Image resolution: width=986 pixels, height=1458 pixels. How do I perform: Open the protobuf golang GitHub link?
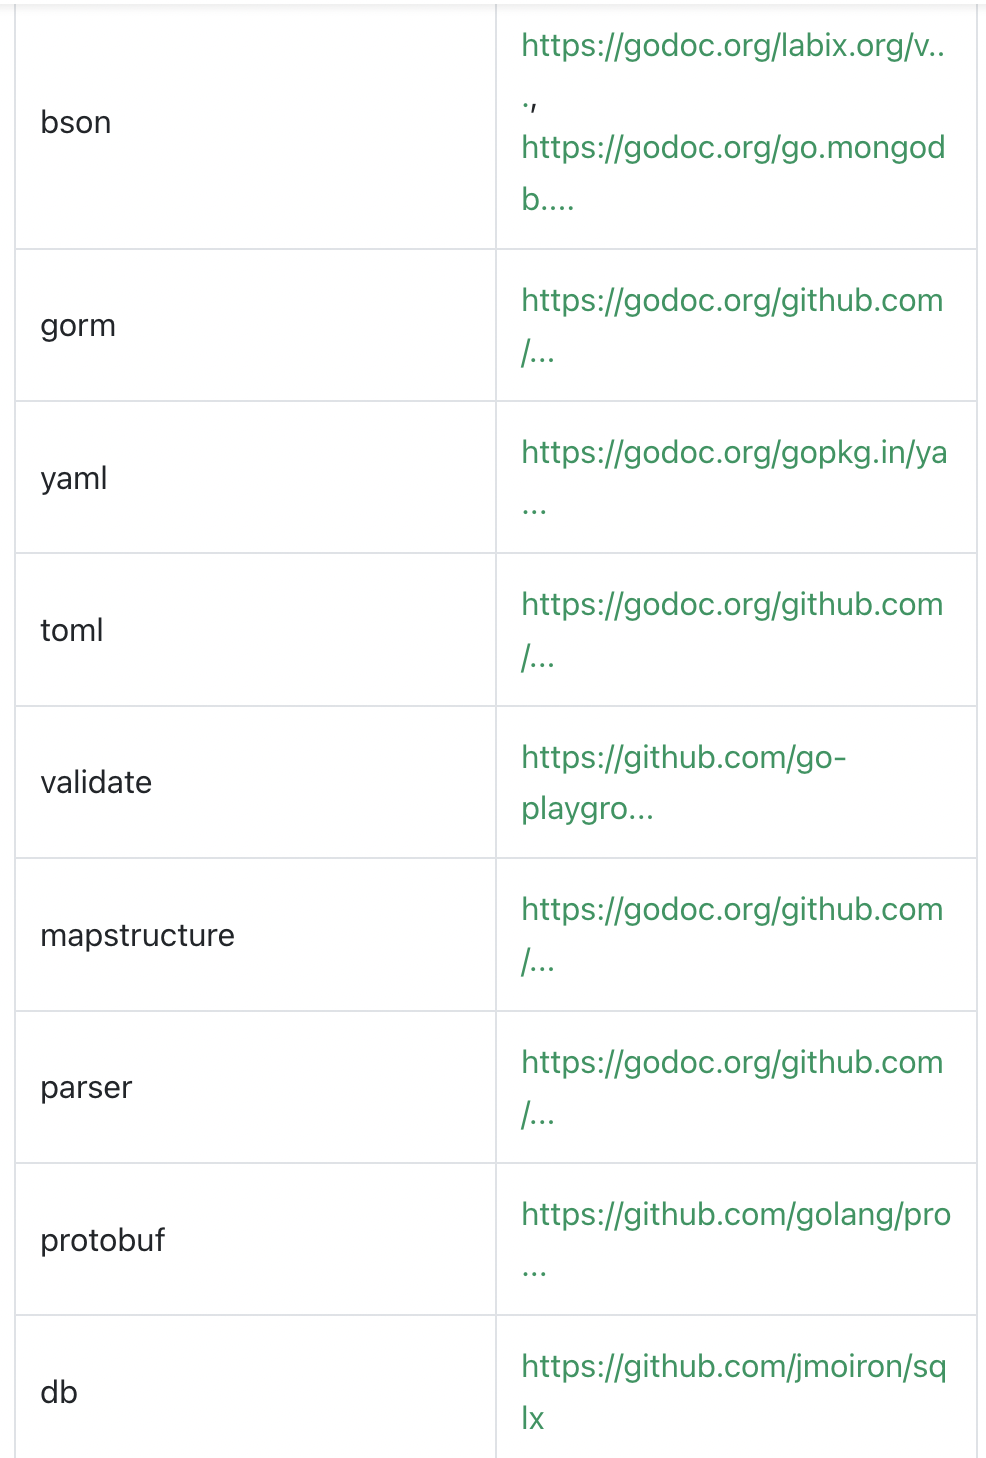pyautogui.click(x=735, y=1215)
